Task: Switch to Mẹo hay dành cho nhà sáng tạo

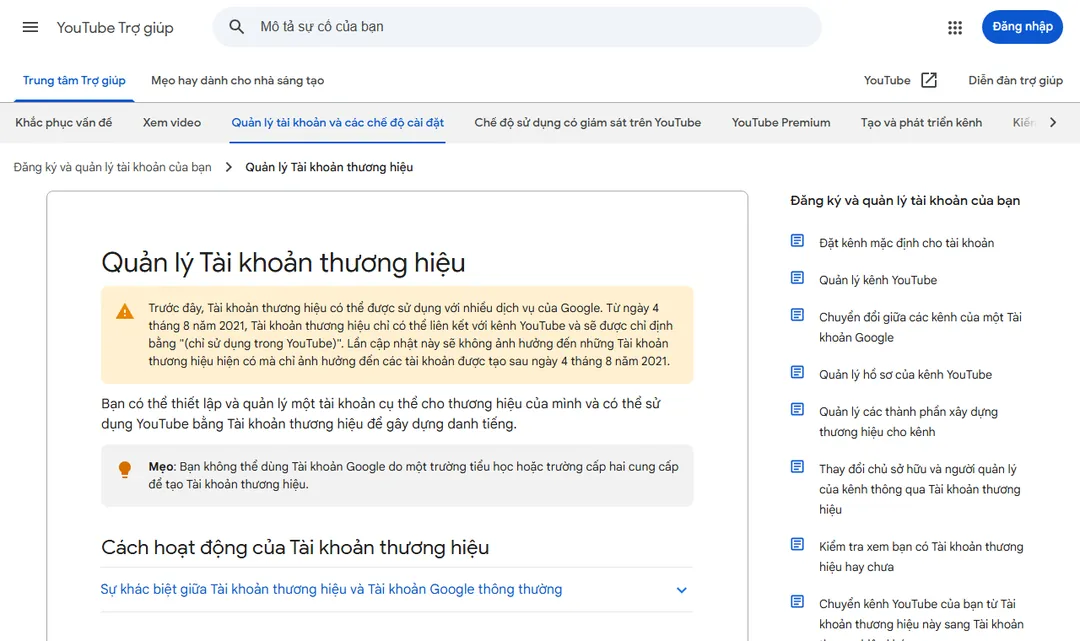Action: [238, 81]
